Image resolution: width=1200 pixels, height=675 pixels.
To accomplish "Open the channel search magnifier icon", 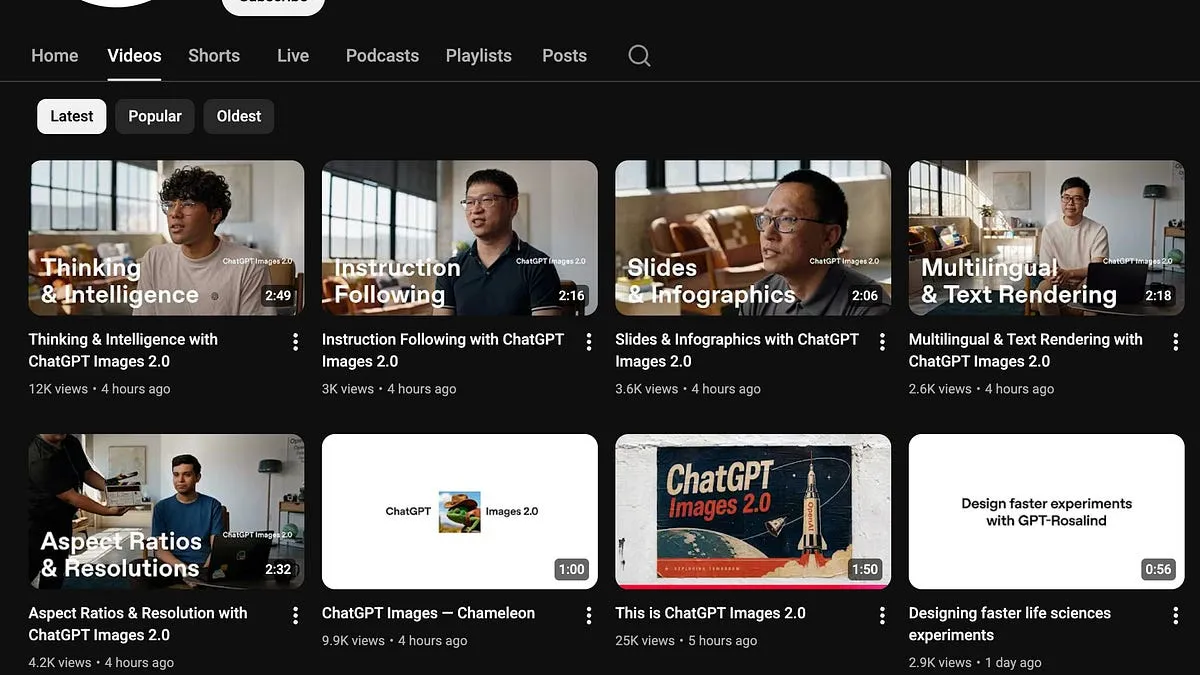I will tap(639, 56).
